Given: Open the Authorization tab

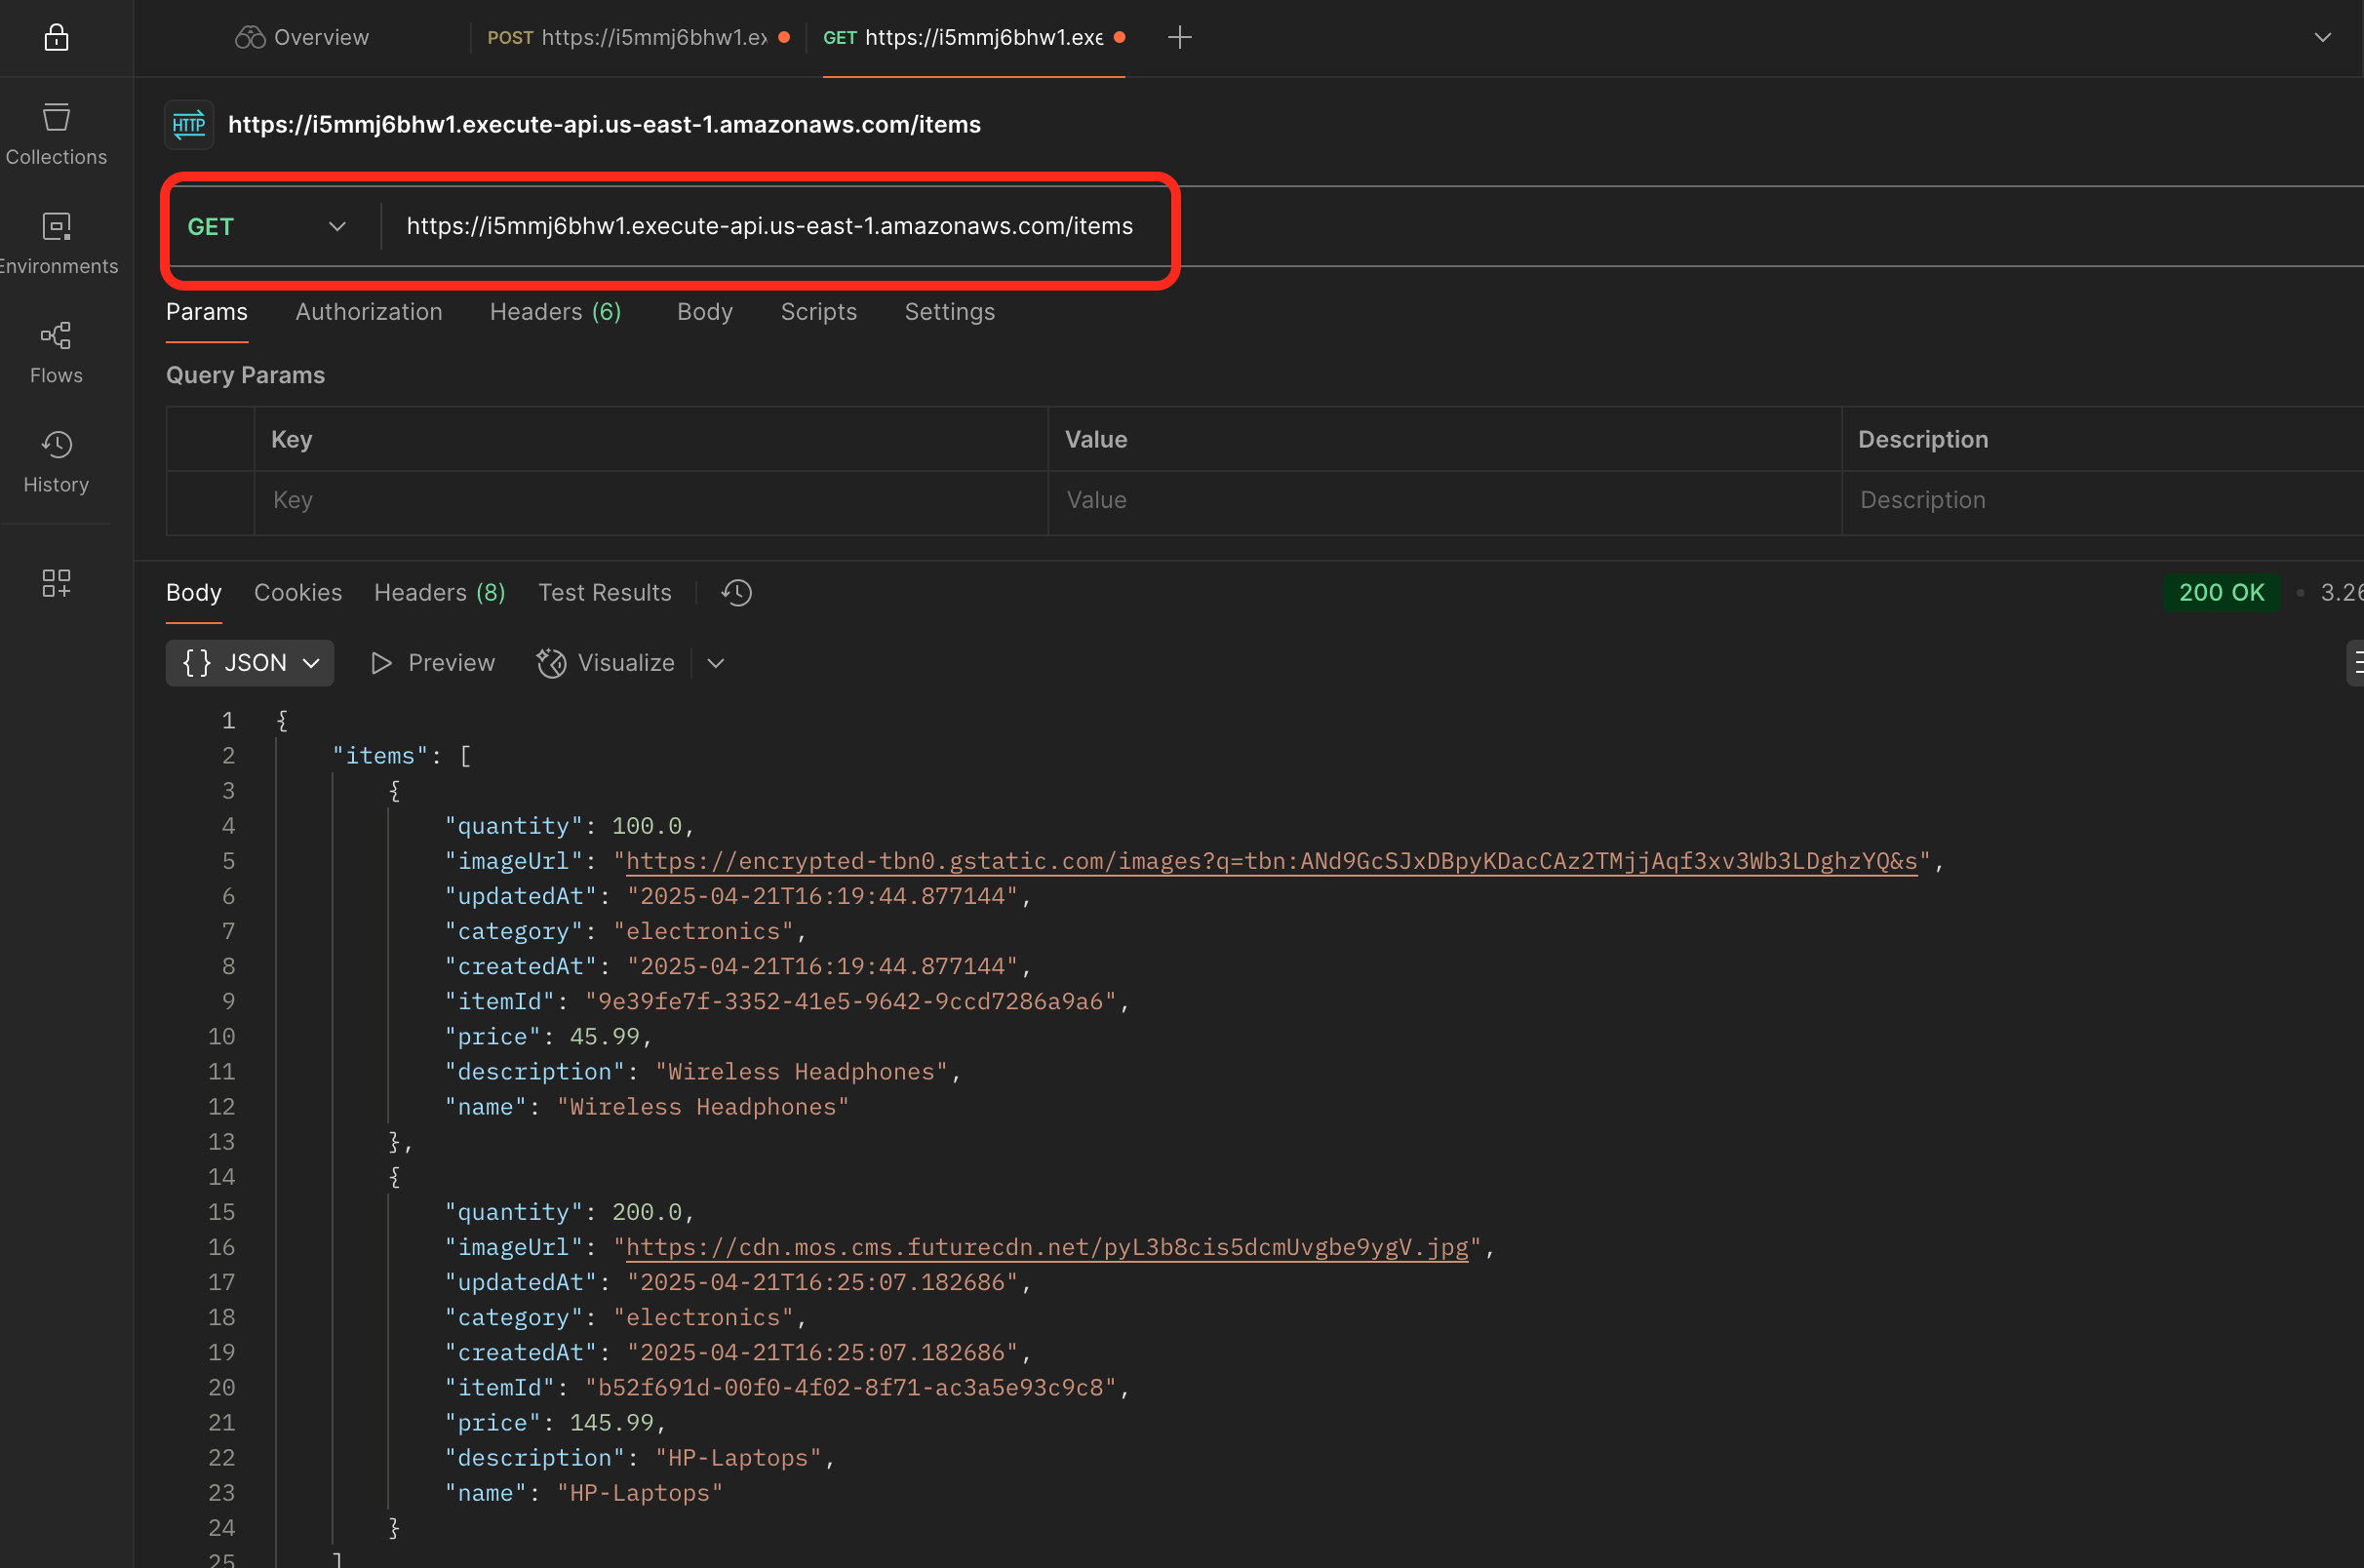Looking at the screenshot, I should click(369, 312).
